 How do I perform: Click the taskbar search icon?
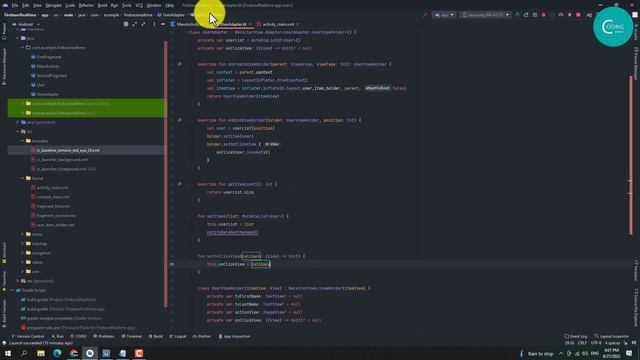(24, 353)
